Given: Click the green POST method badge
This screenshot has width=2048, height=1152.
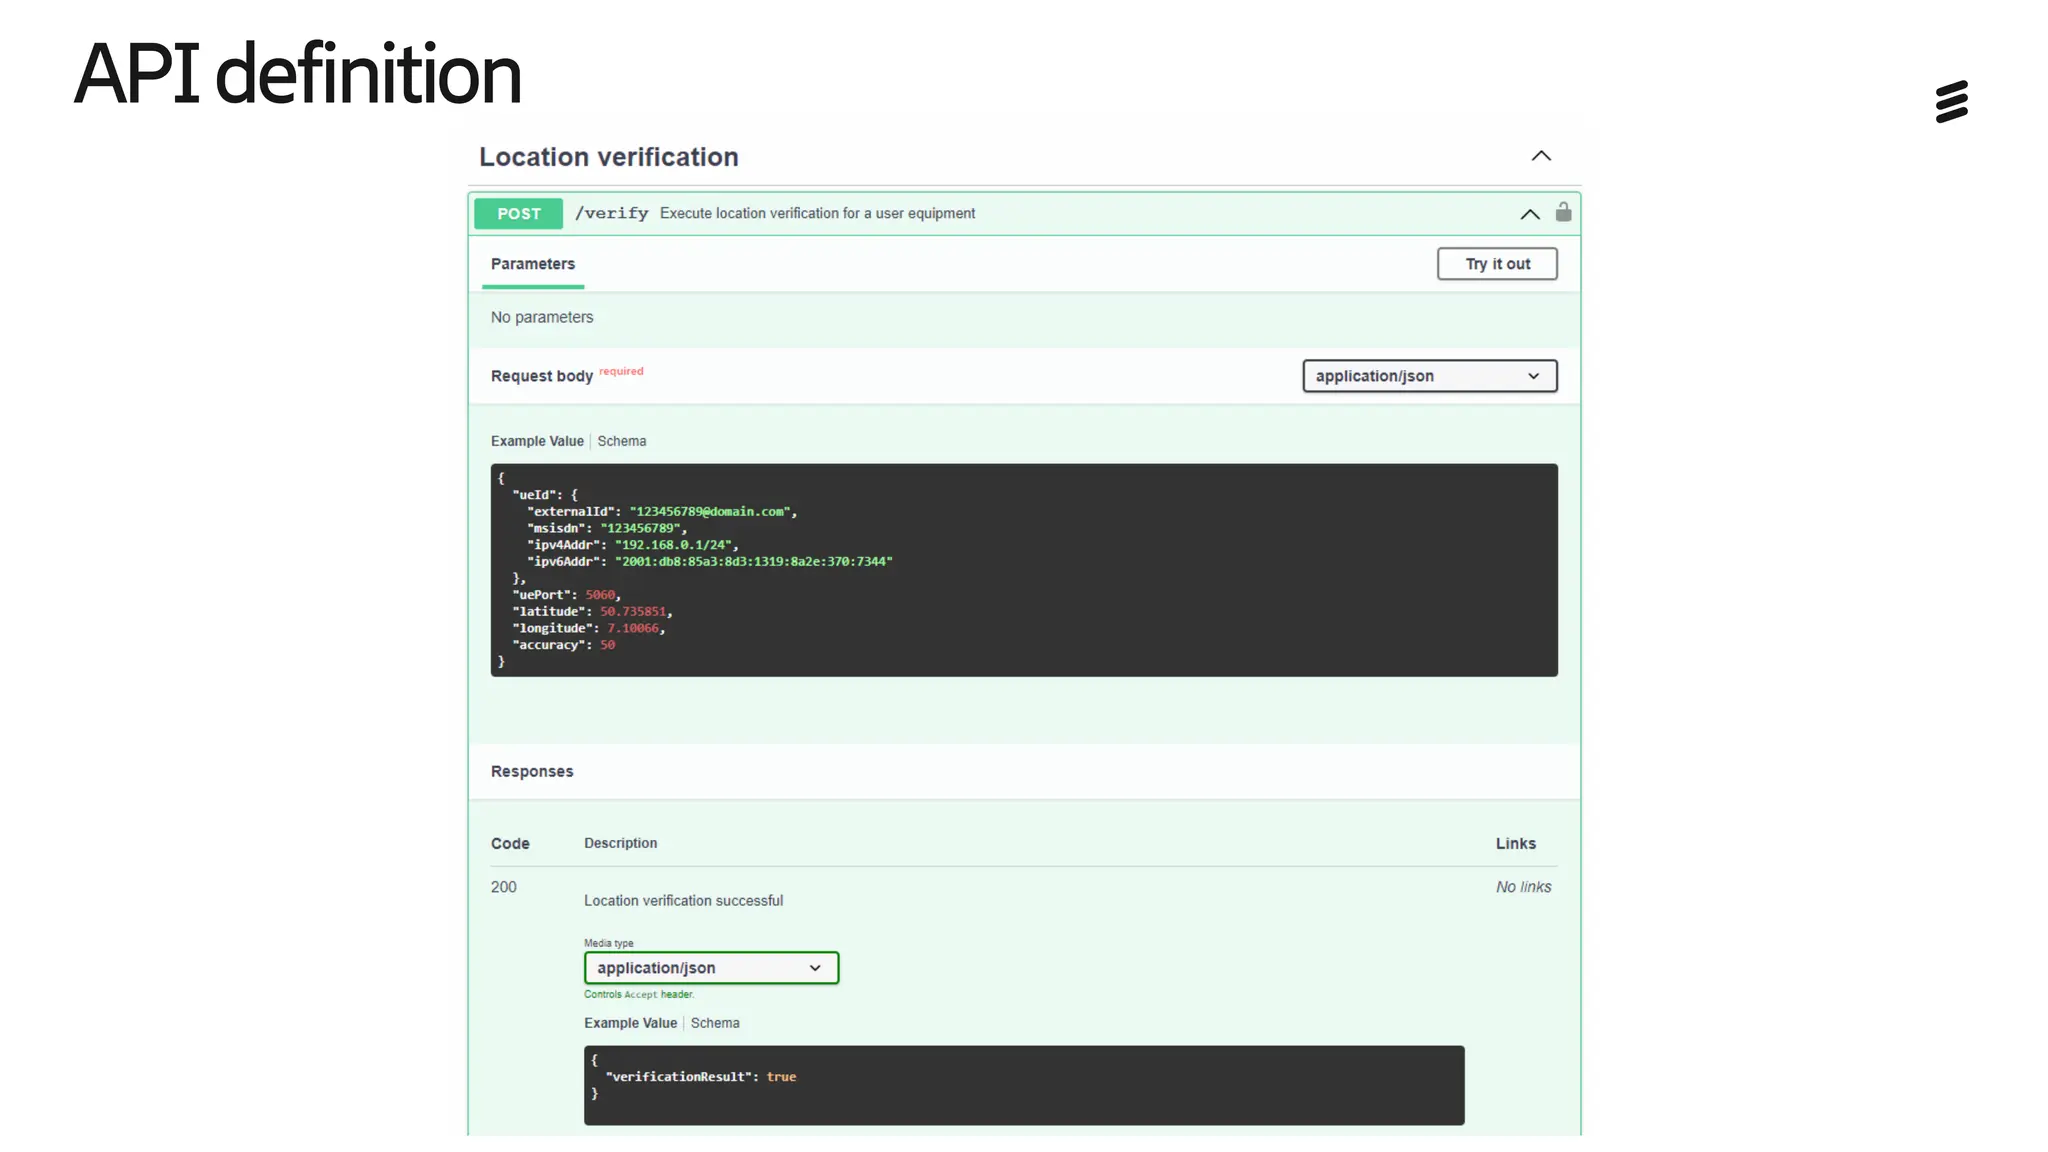Looking at the screenshot, I should pos(518,214).
